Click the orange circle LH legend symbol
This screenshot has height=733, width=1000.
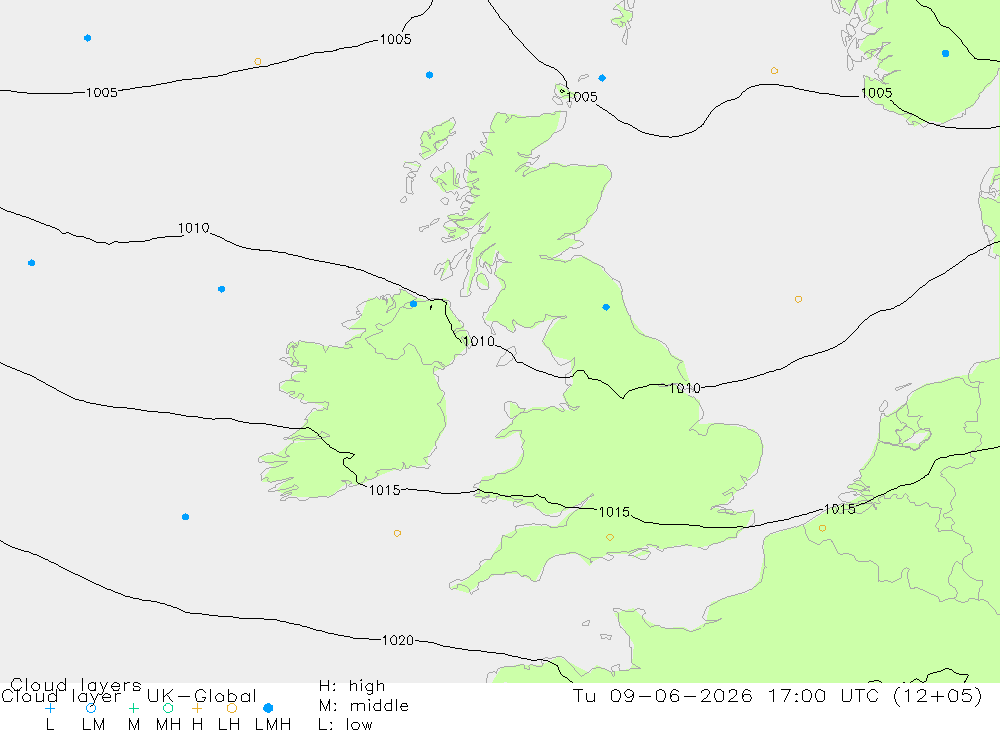click(x=232, y=708)
